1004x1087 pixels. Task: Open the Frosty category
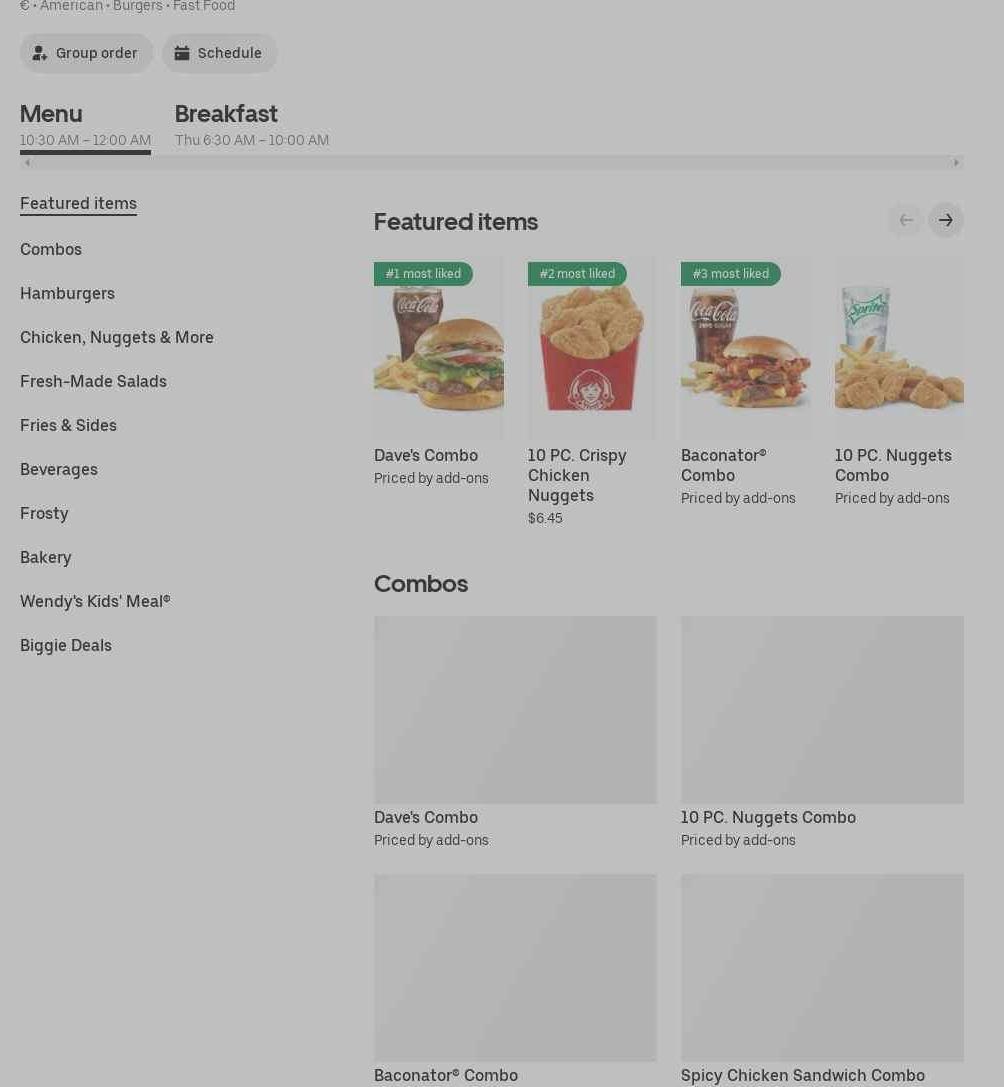tap(44, 514)
